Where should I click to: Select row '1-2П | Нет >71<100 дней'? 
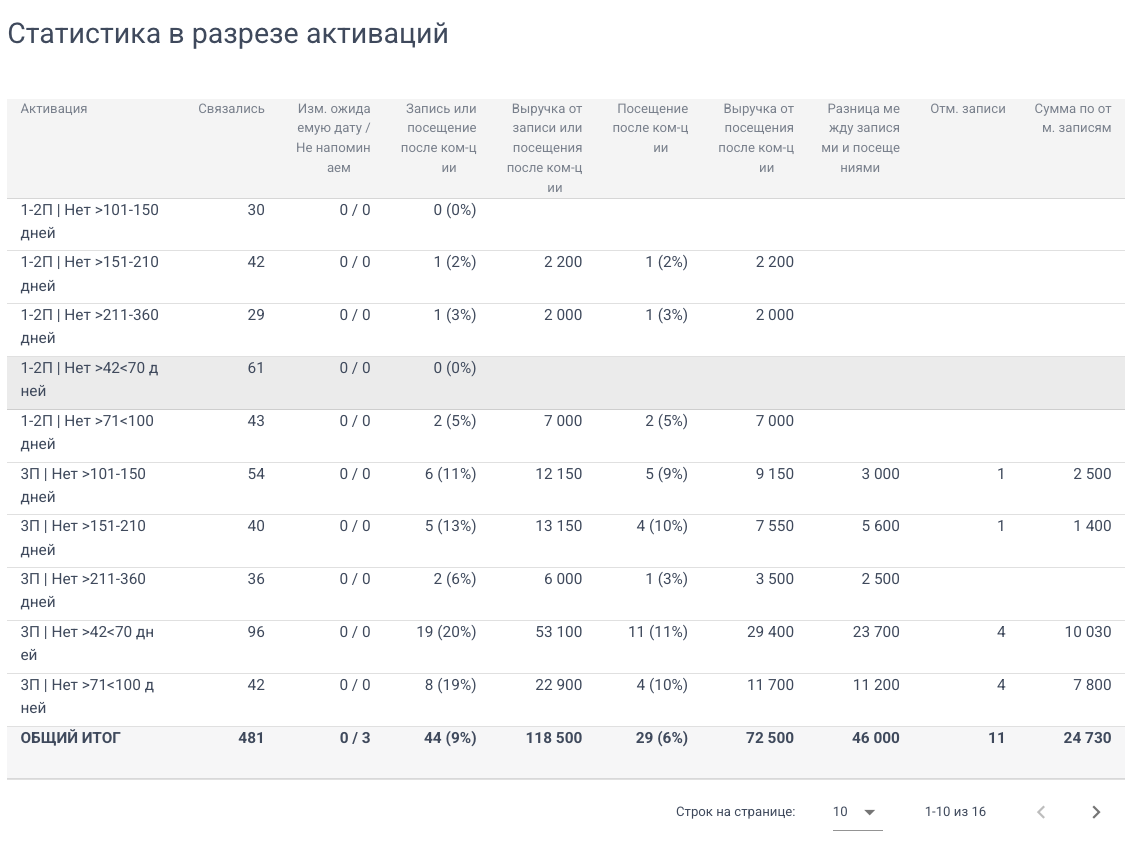tap(566, 436)
